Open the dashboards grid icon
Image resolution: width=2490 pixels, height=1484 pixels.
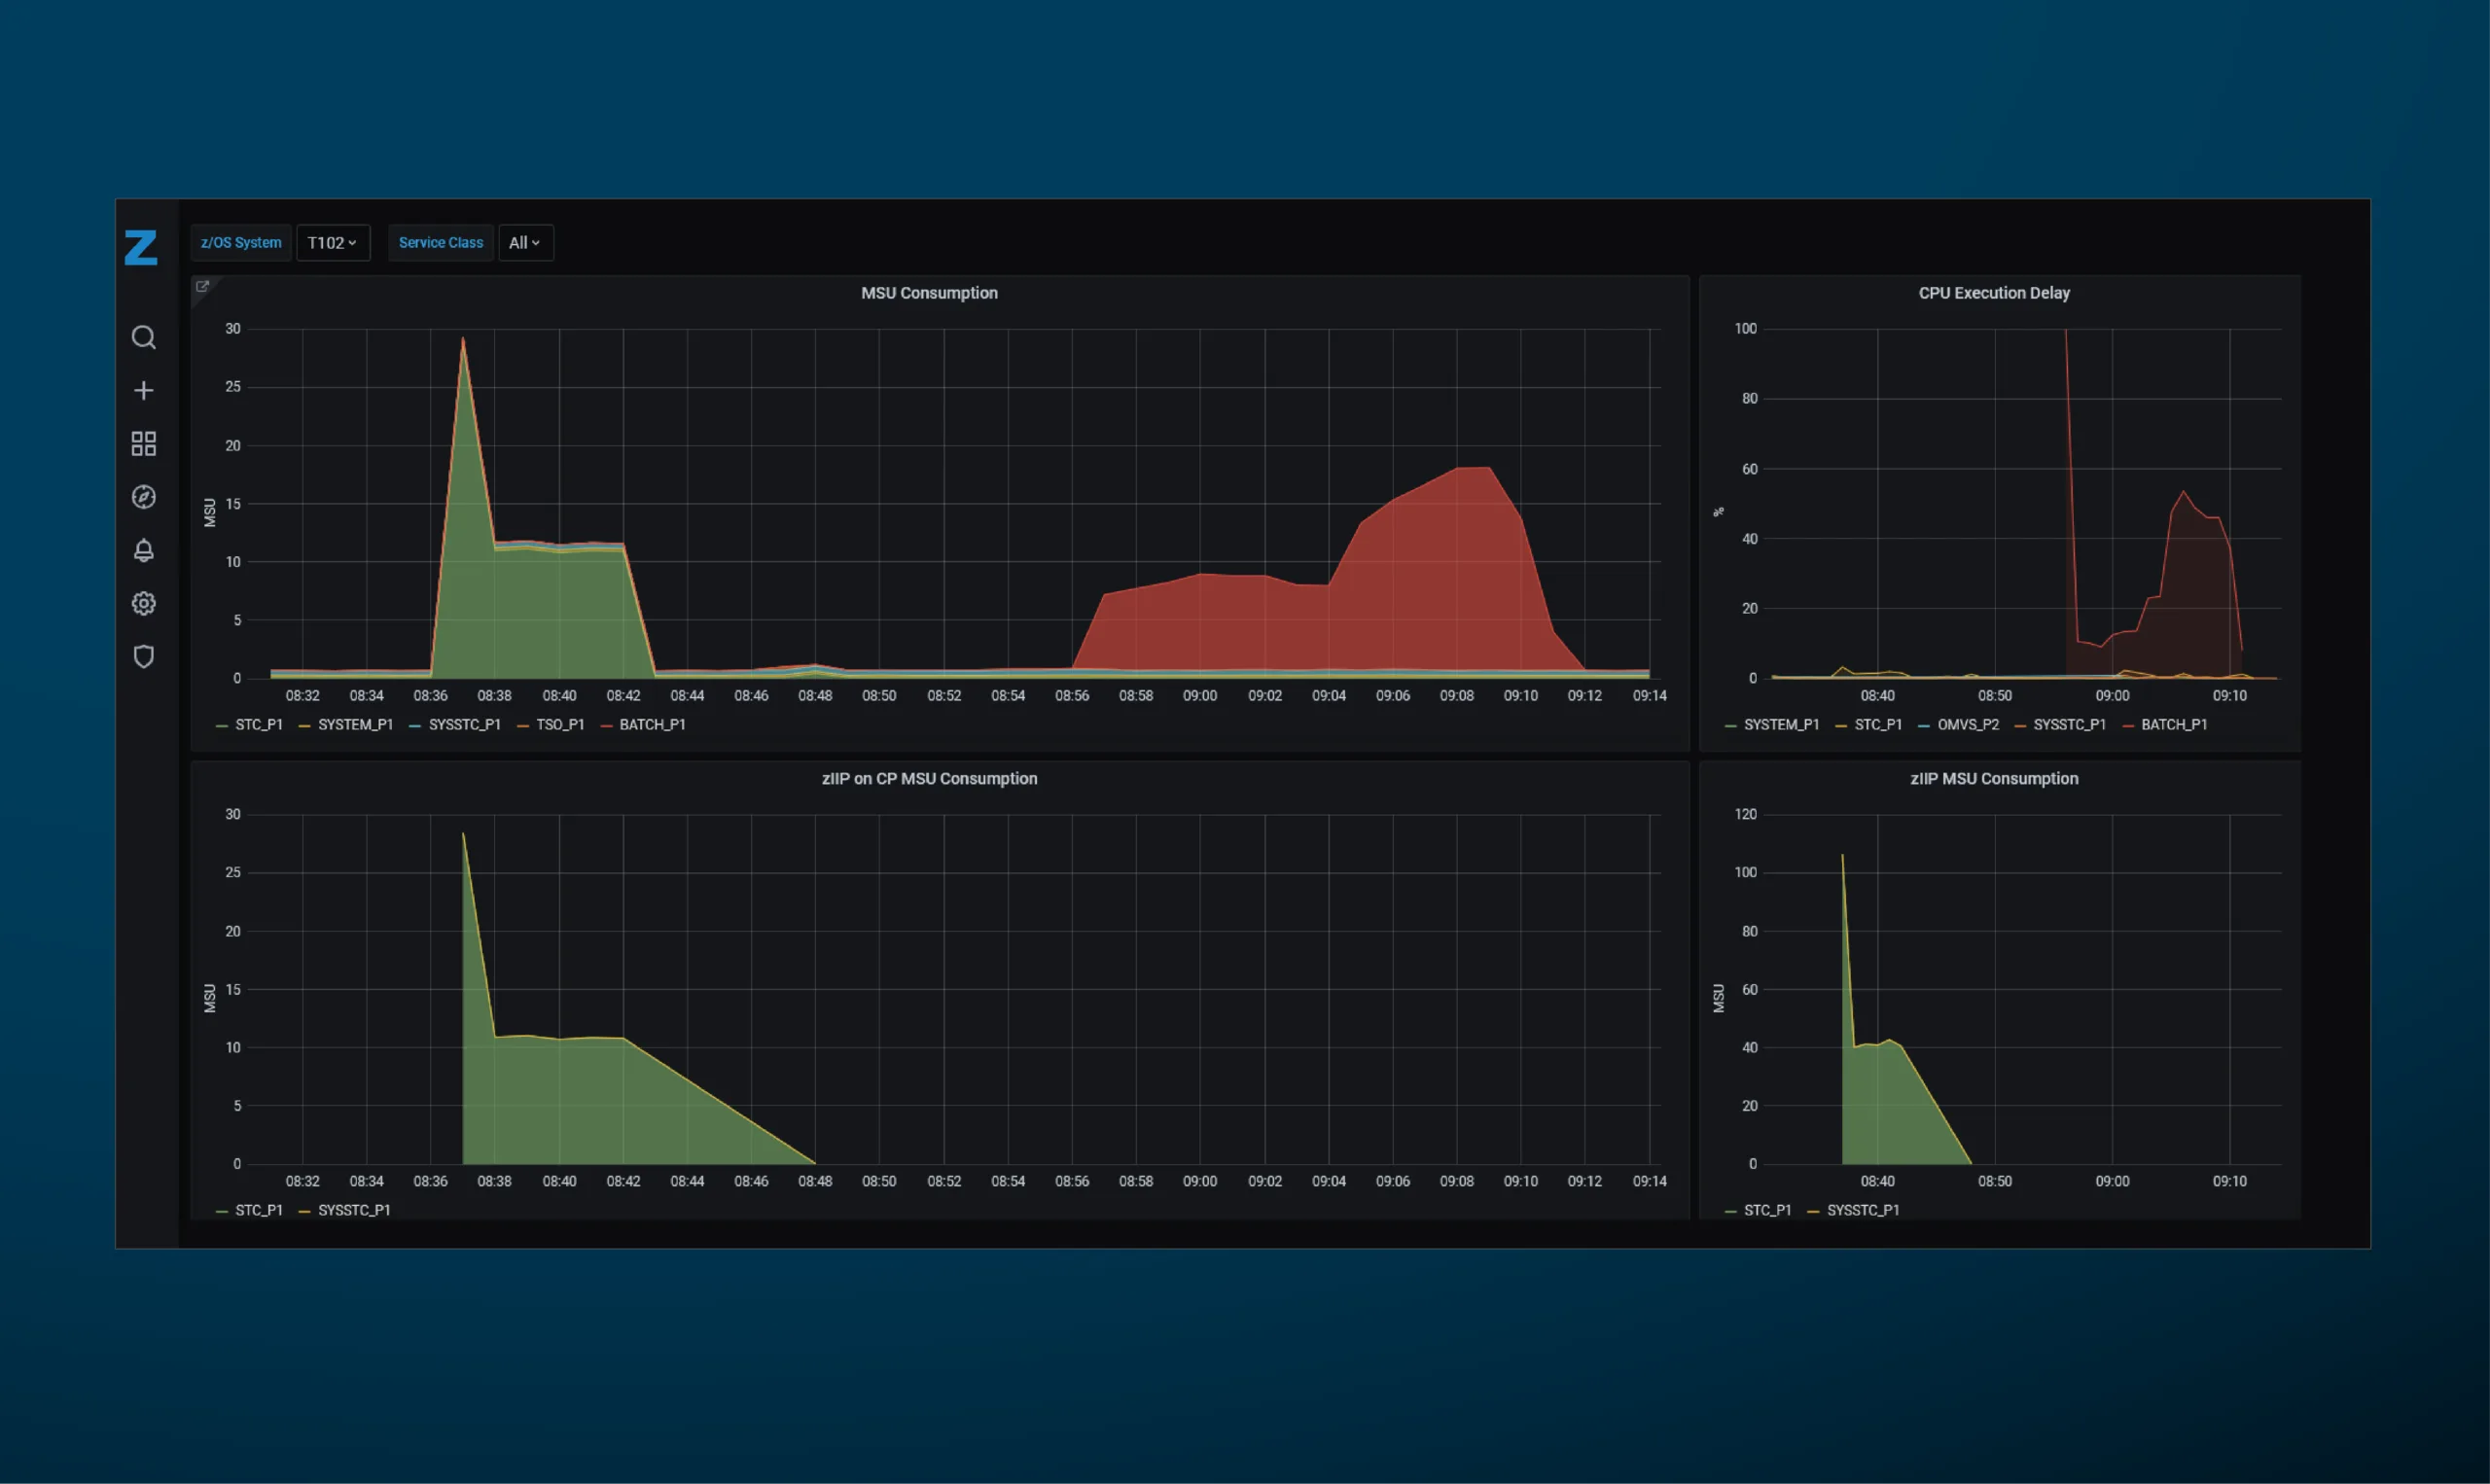click(144, 443)
